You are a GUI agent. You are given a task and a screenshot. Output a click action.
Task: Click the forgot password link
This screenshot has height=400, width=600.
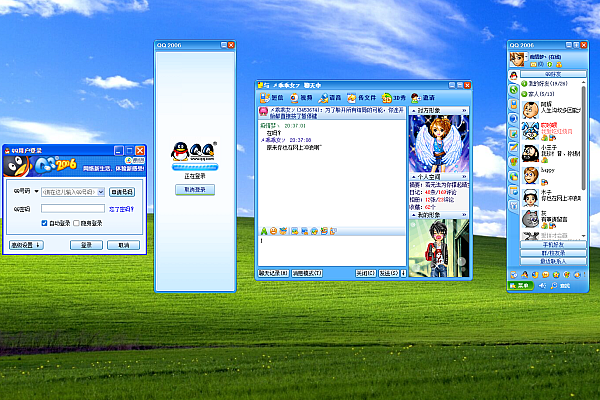coord(121,209)
